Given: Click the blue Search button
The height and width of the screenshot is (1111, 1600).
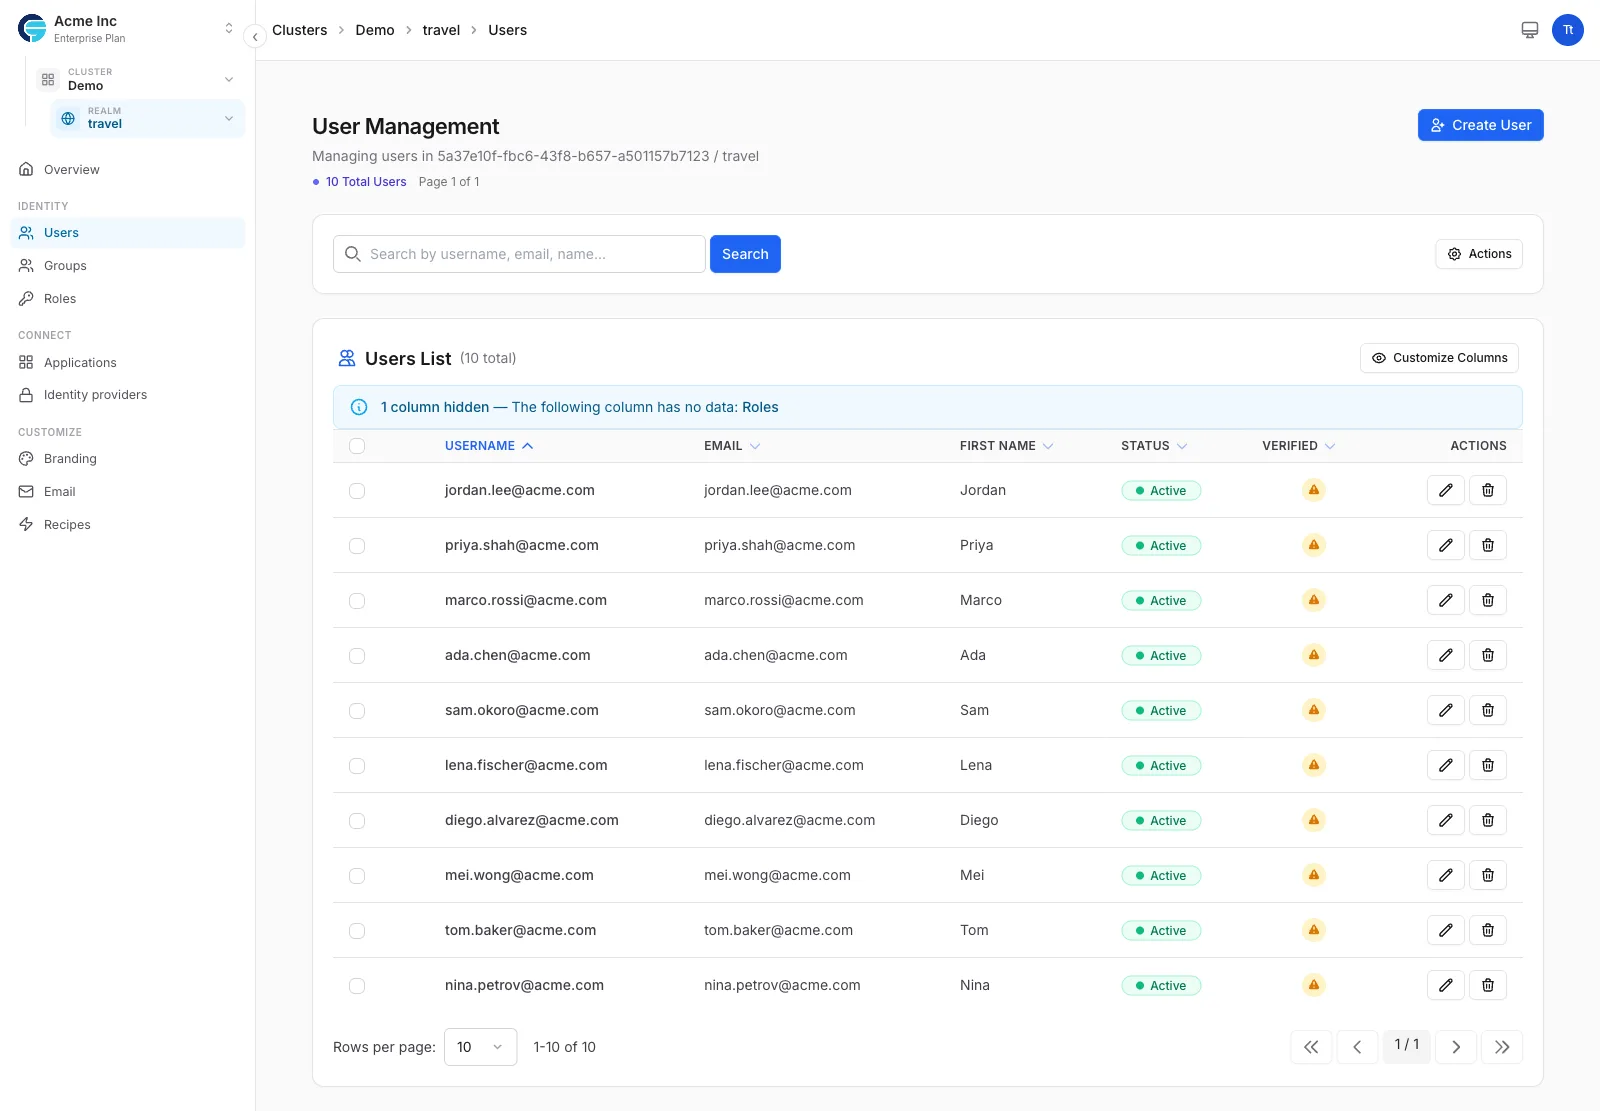Looking at the screenshot, I should pos(745,254).
